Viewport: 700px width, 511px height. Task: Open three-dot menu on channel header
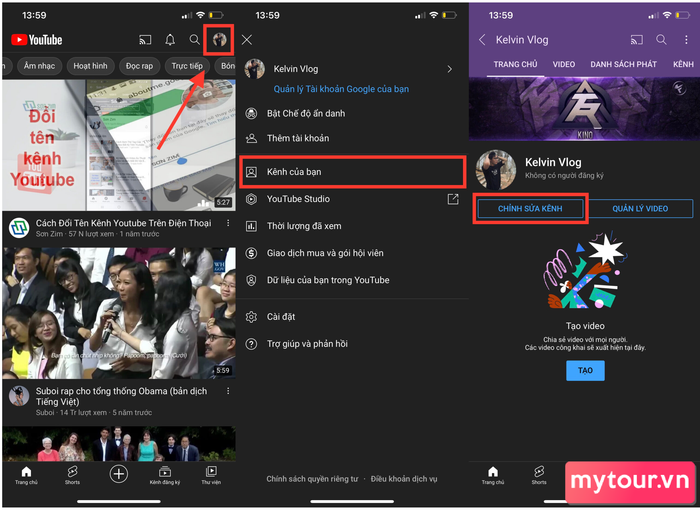click(686, 40)
